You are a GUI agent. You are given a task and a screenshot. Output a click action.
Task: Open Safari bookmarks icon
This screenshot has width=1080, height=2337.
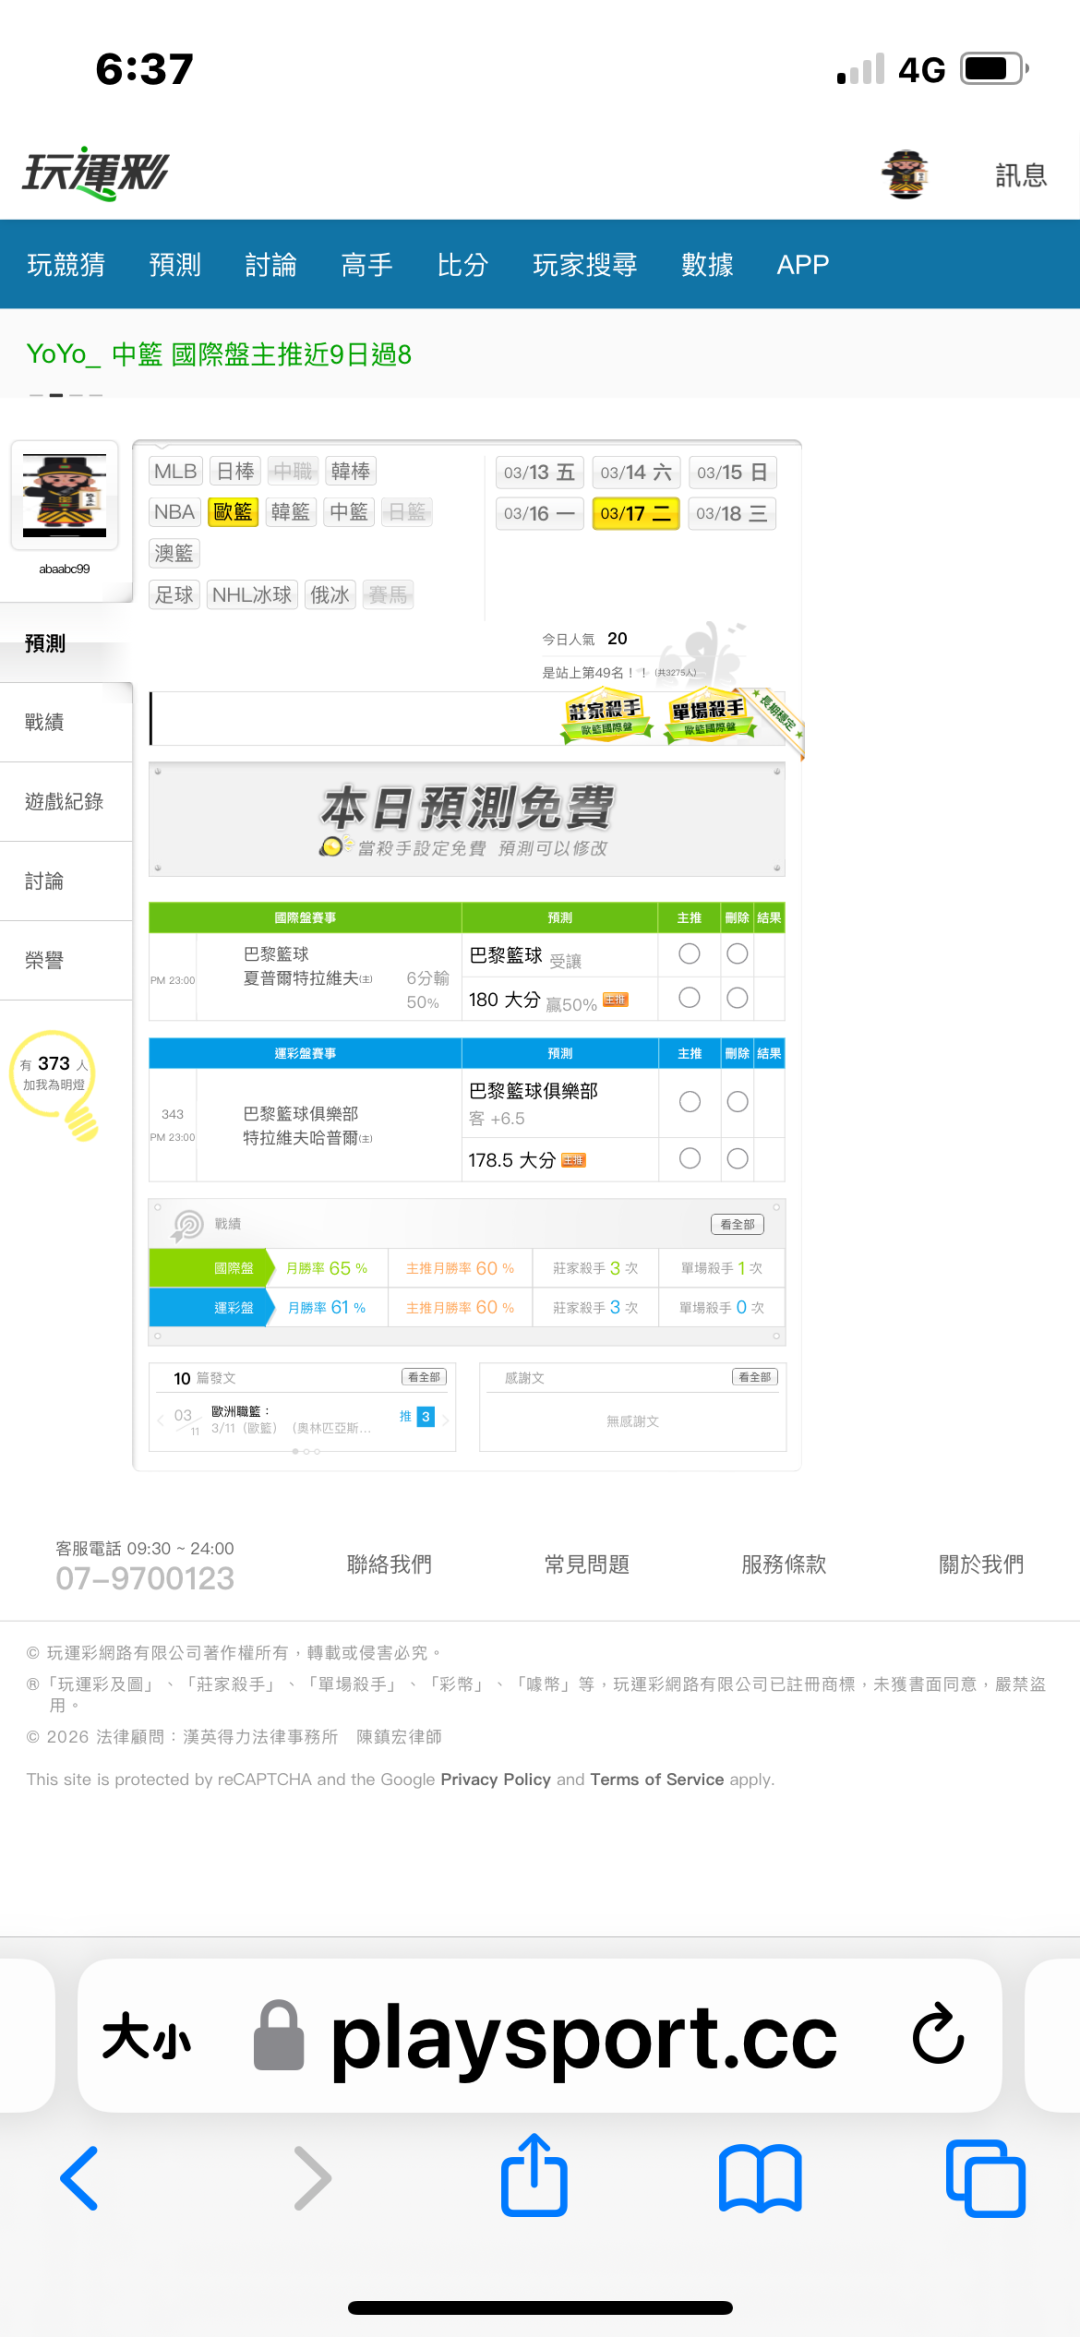point(760,2176)
